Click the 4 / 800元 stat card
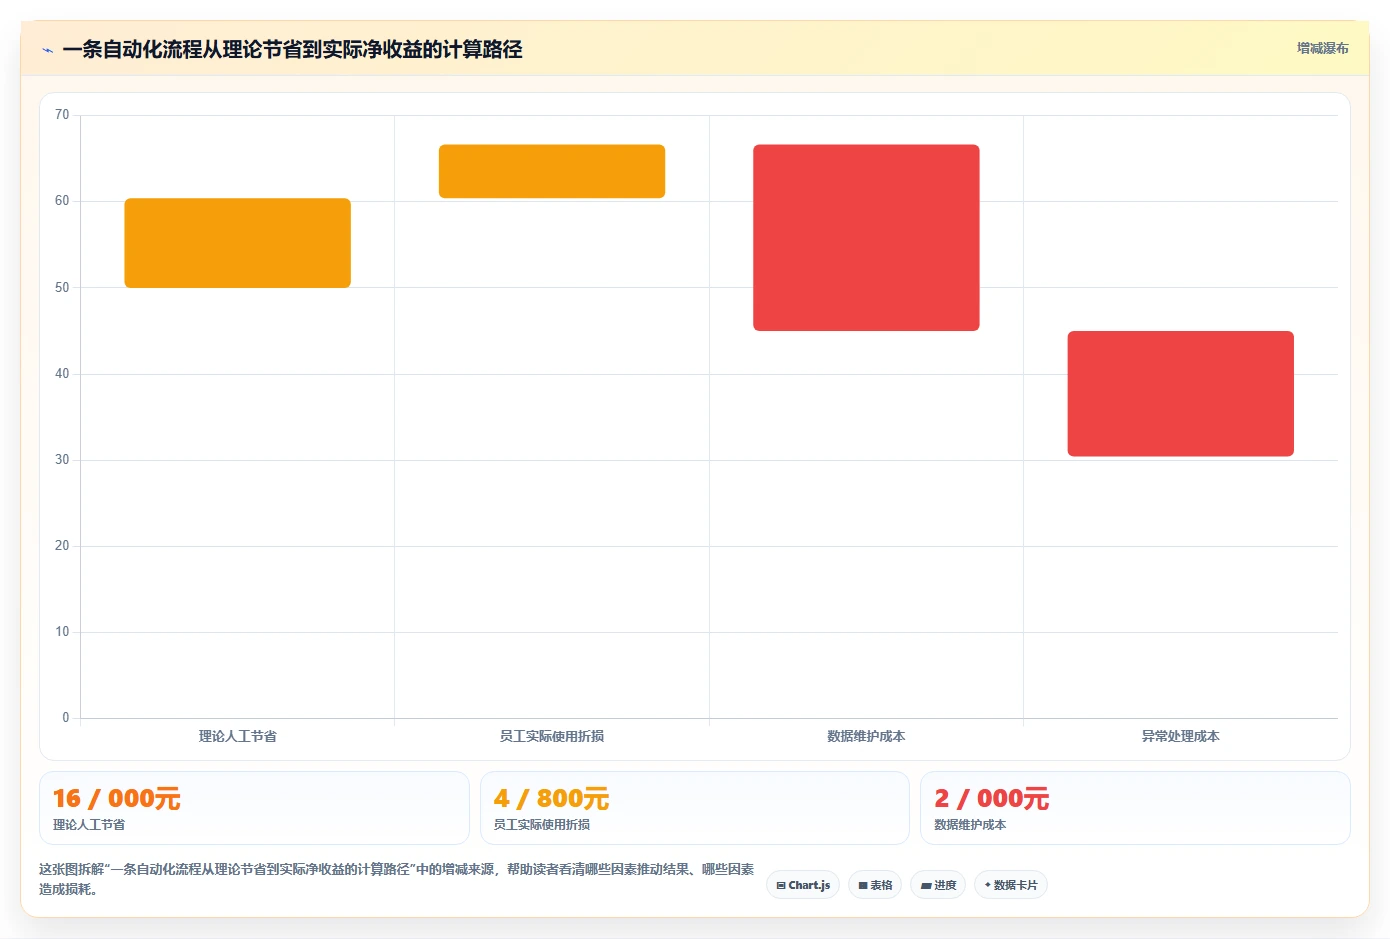Screen dimensions: 1390x939 695,808
